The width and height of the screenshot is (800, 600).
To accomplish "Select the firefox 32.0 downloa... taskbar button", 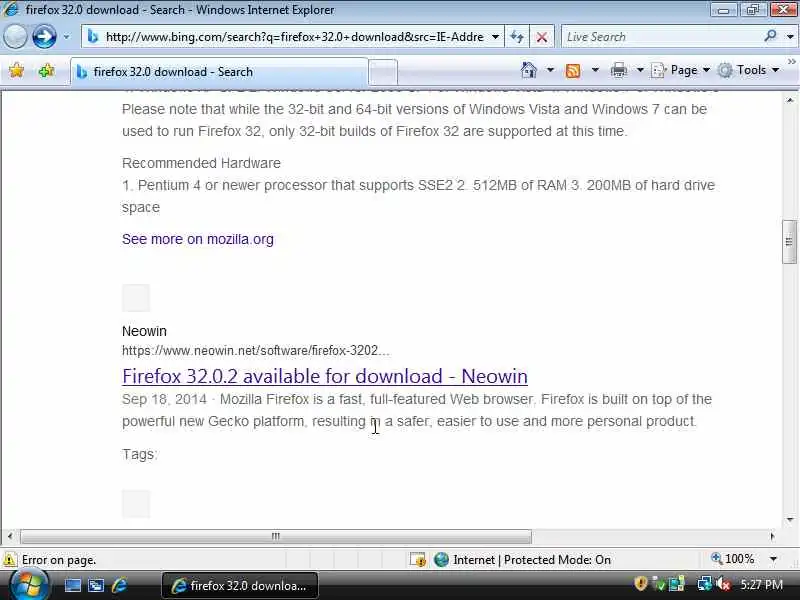I will [240, 586].
